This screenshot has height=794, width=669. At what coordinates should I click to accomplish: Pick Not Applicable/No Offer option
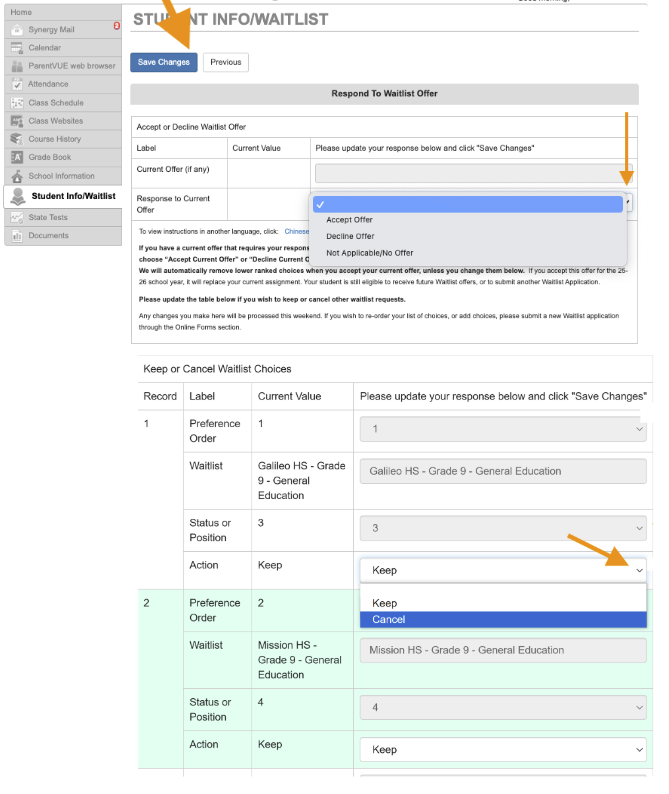(x=369, y=253)
